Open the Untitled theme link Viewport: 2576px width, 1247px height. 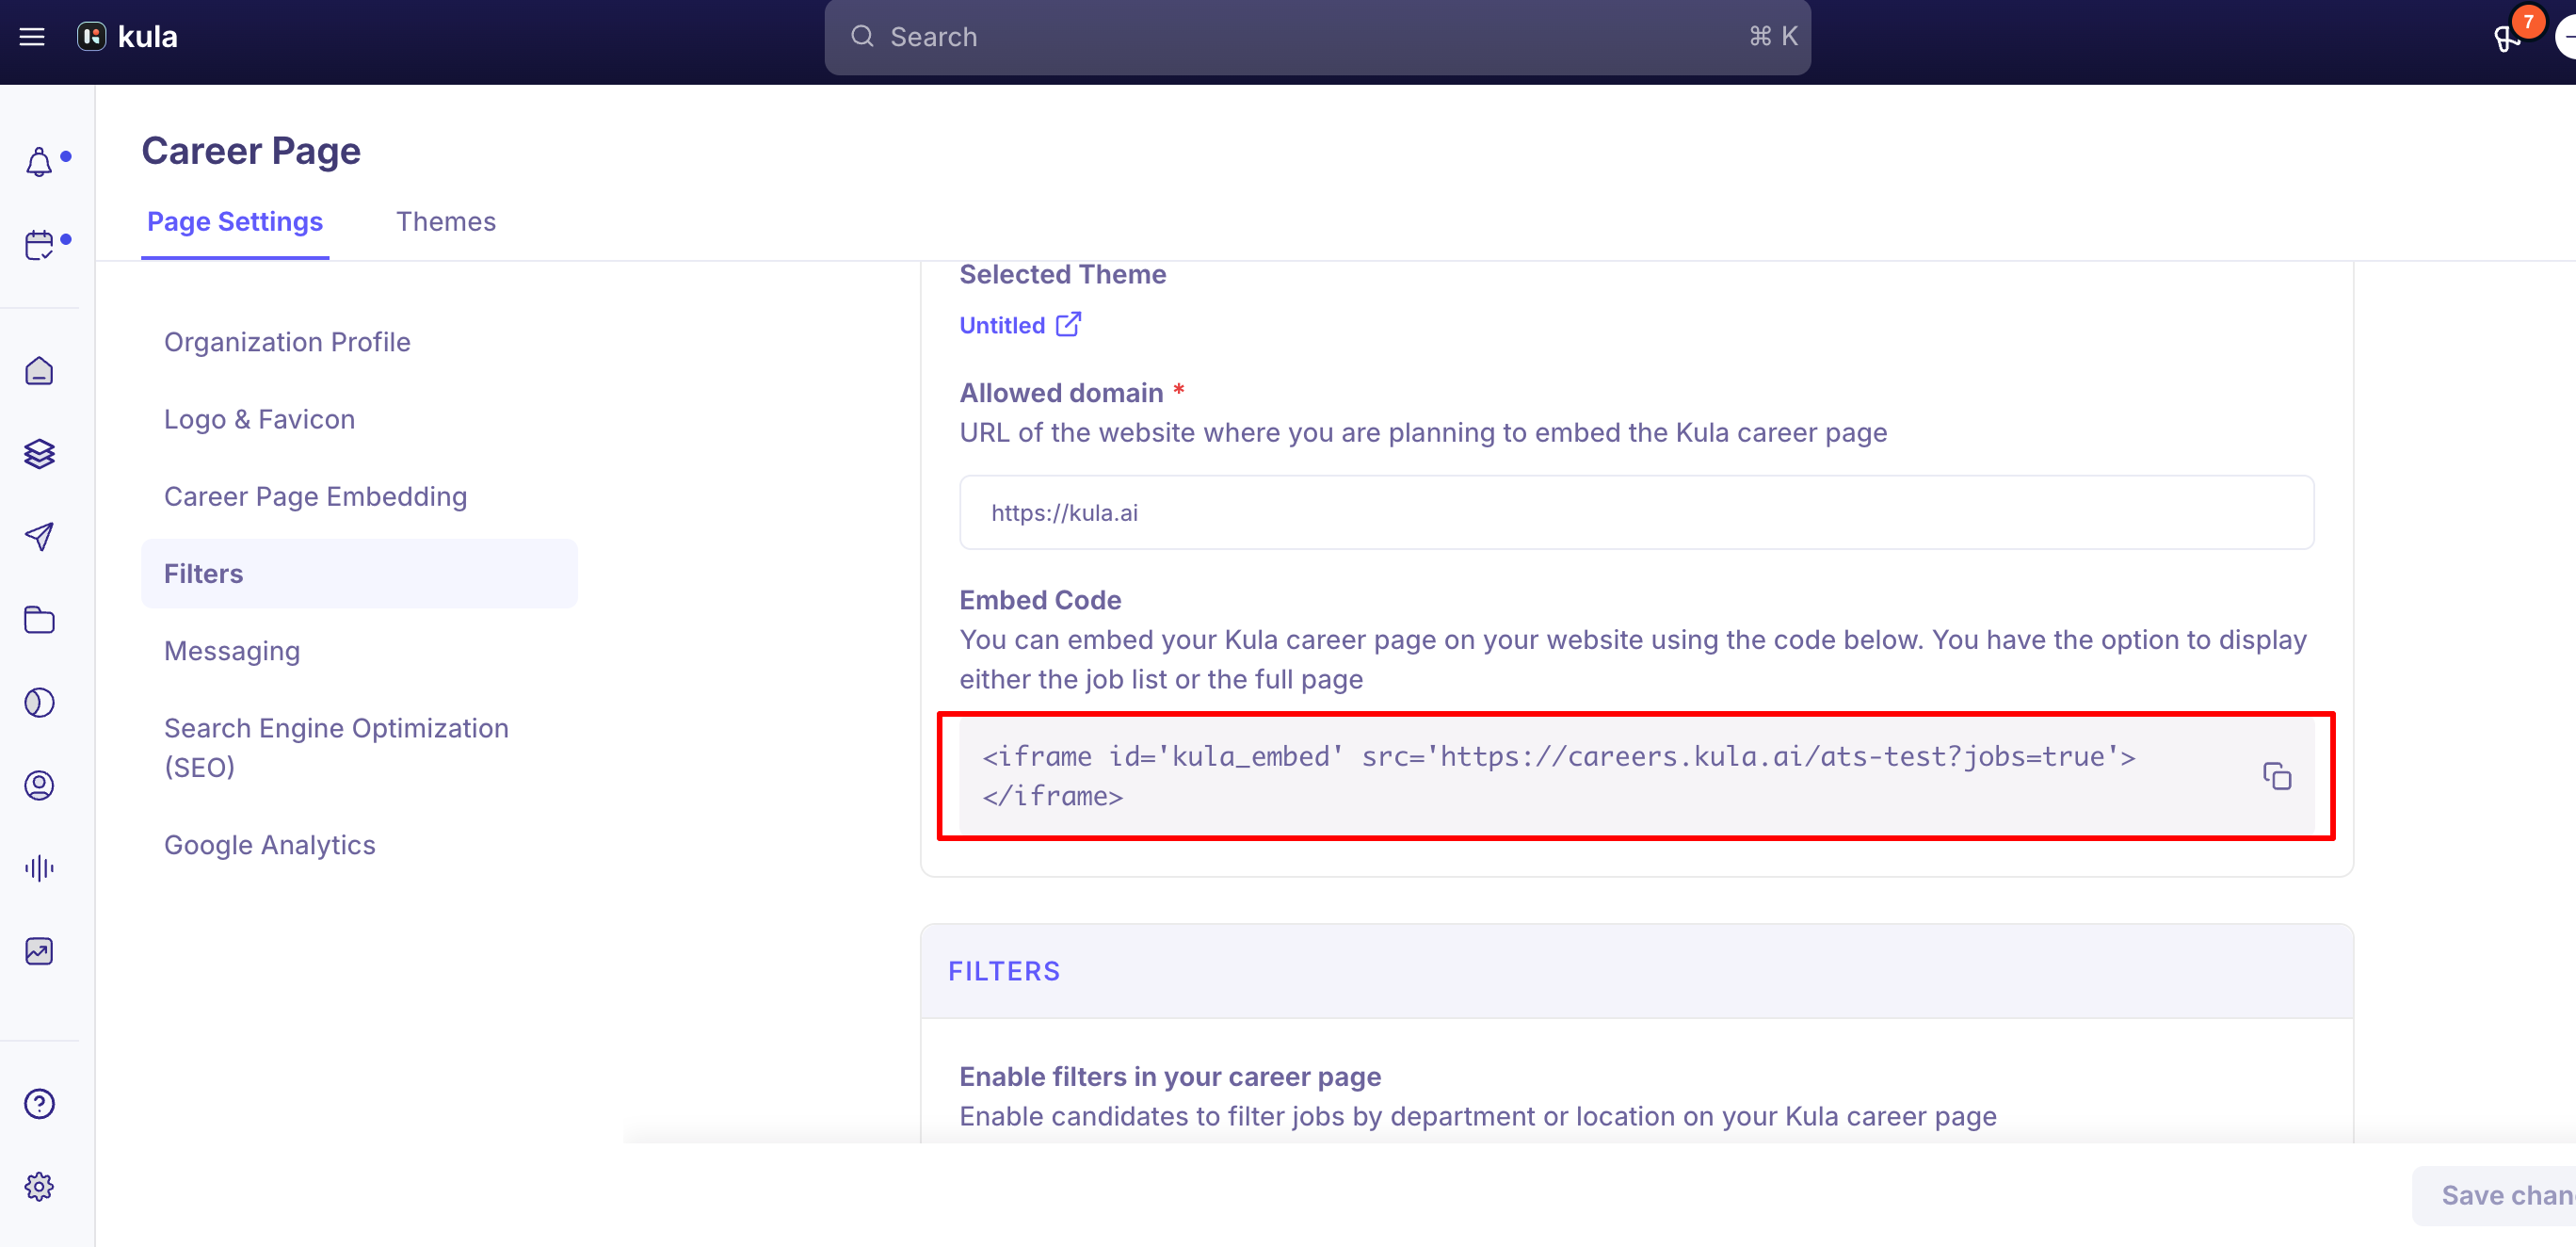1002,325
